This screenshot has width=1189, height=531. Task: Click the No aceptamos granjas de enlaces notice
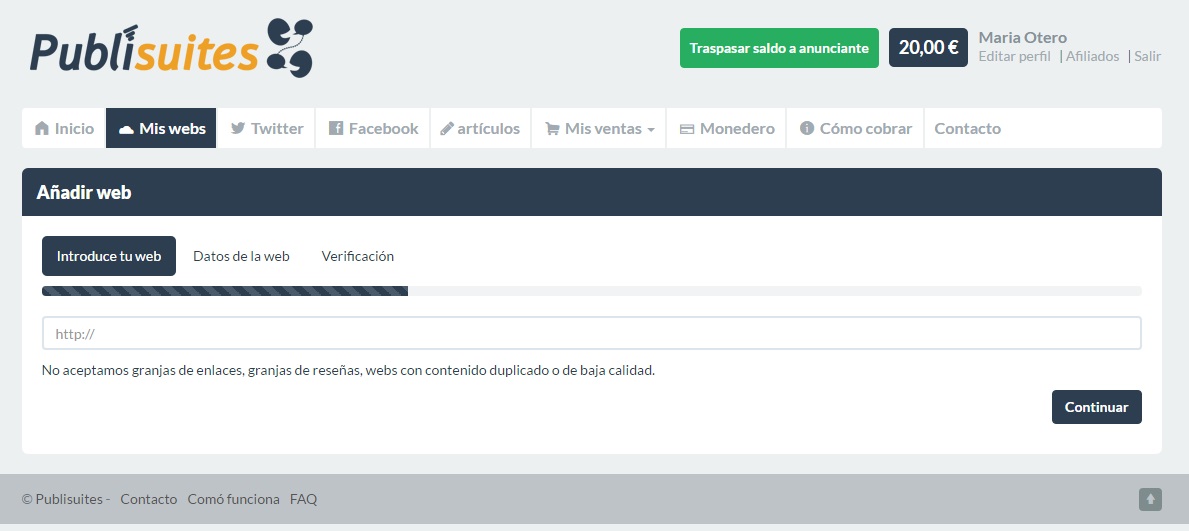tap(348, 371)
